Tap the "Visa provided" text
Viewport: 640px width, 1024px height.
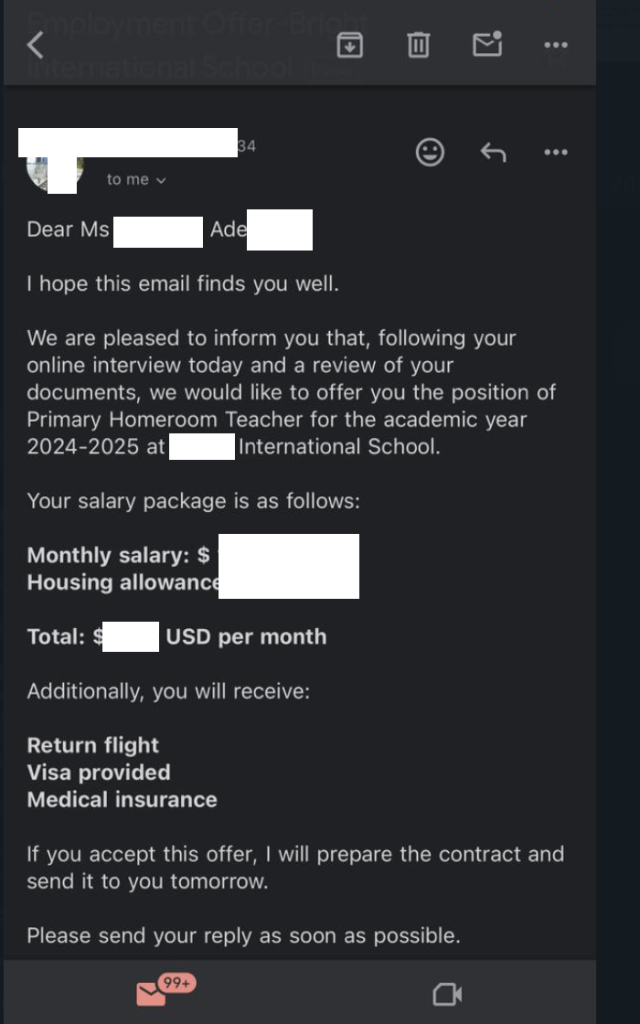pos(99,772)
